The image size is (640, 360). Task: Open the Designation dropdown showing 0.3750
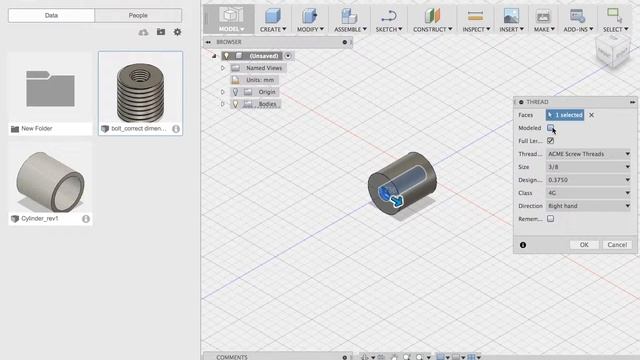pyautogui.click(x=589, y=180)
